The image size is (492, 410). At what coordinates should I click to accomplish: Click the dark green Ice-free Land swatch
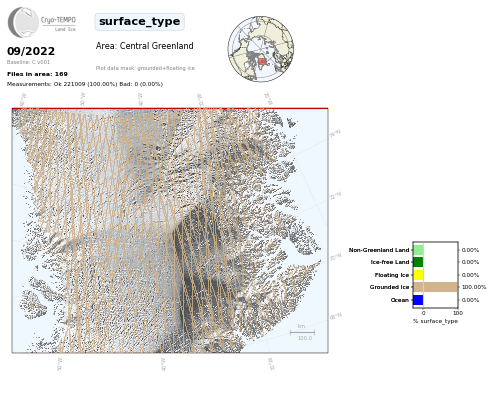tap(418, 262)
